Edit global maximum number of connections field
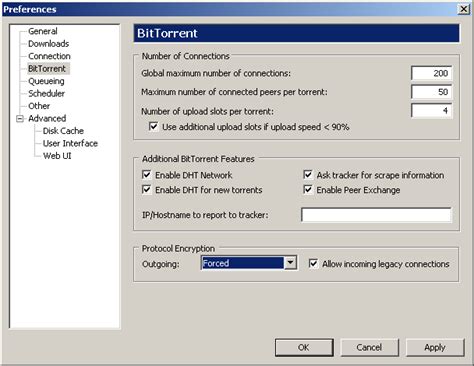The width and height of the screenshot is (474, 366). tap(431, 73)
